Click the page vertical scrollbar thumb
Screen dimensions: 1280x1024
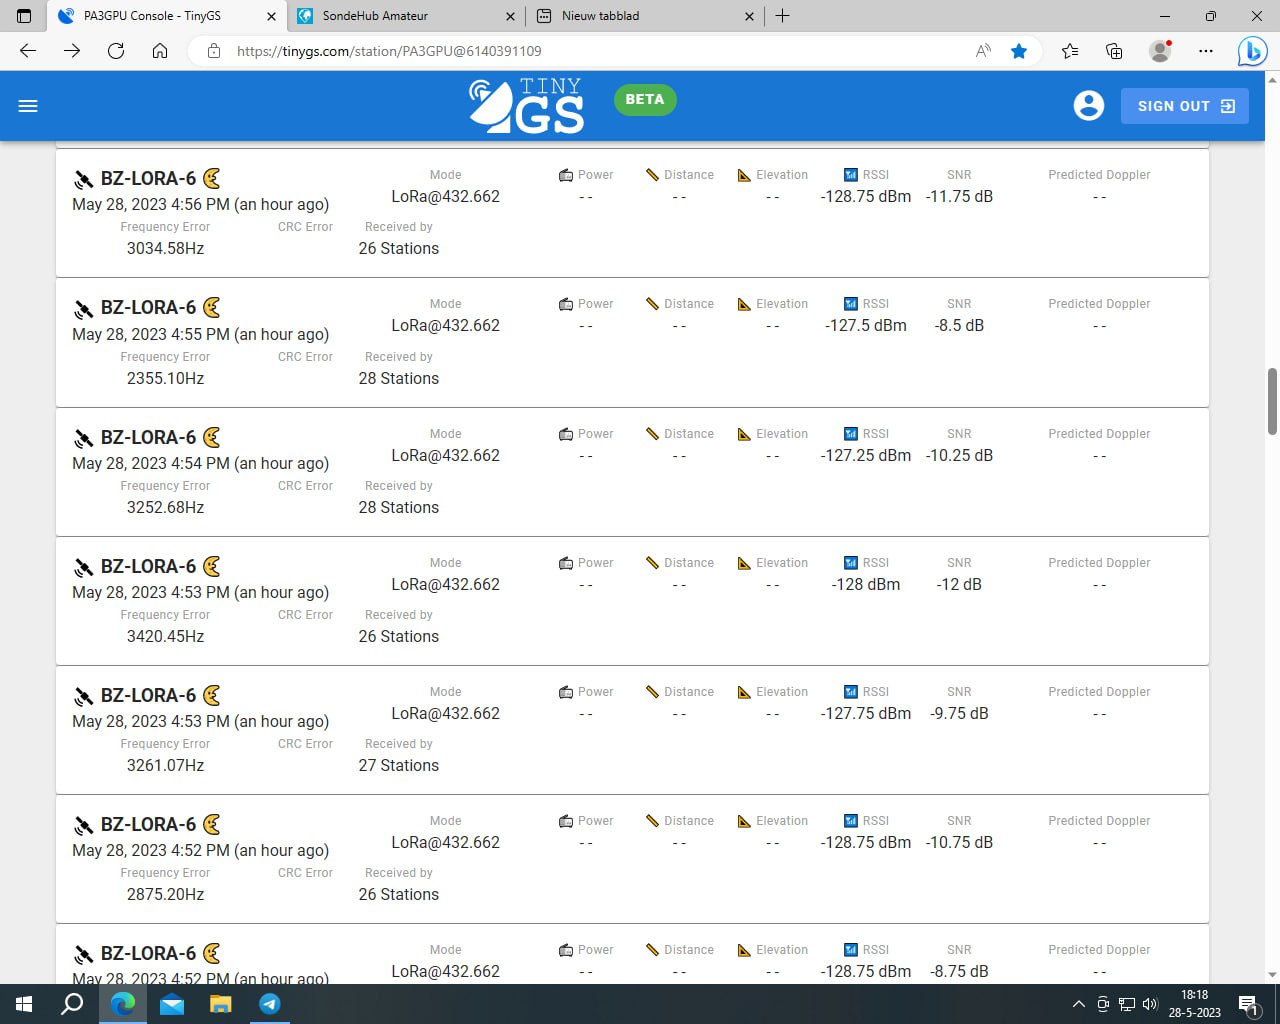coord(1272,401)
